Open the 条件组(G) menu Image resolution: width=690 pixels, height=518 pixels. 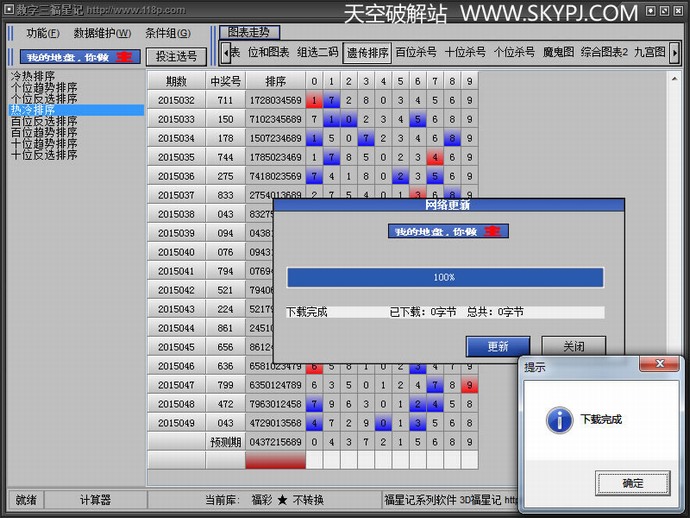tap(168, 33)
